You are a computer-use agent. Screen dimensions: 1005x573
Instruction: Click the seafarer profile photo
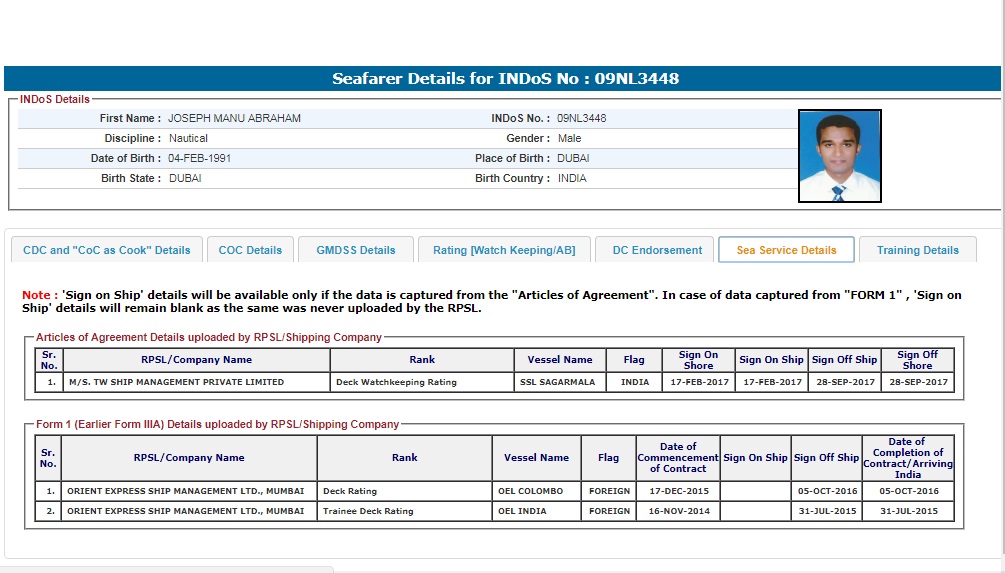(x=839, y=157)
